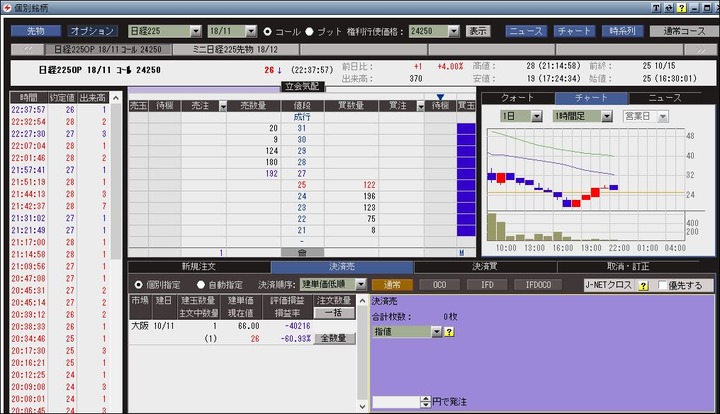This screenshot has width=720, height=414.
Task: Open the 買注 column dropdown arrow
Action: pyautogui.click(x=420, y=106)
